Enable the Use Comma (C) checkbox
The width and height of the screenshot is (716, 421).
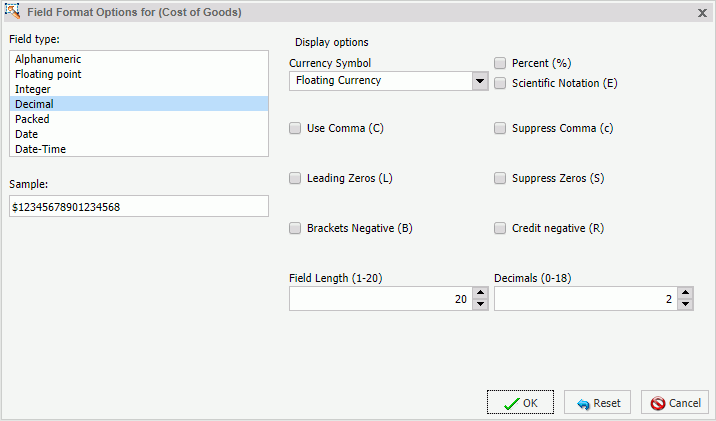(x=295, y=128)
